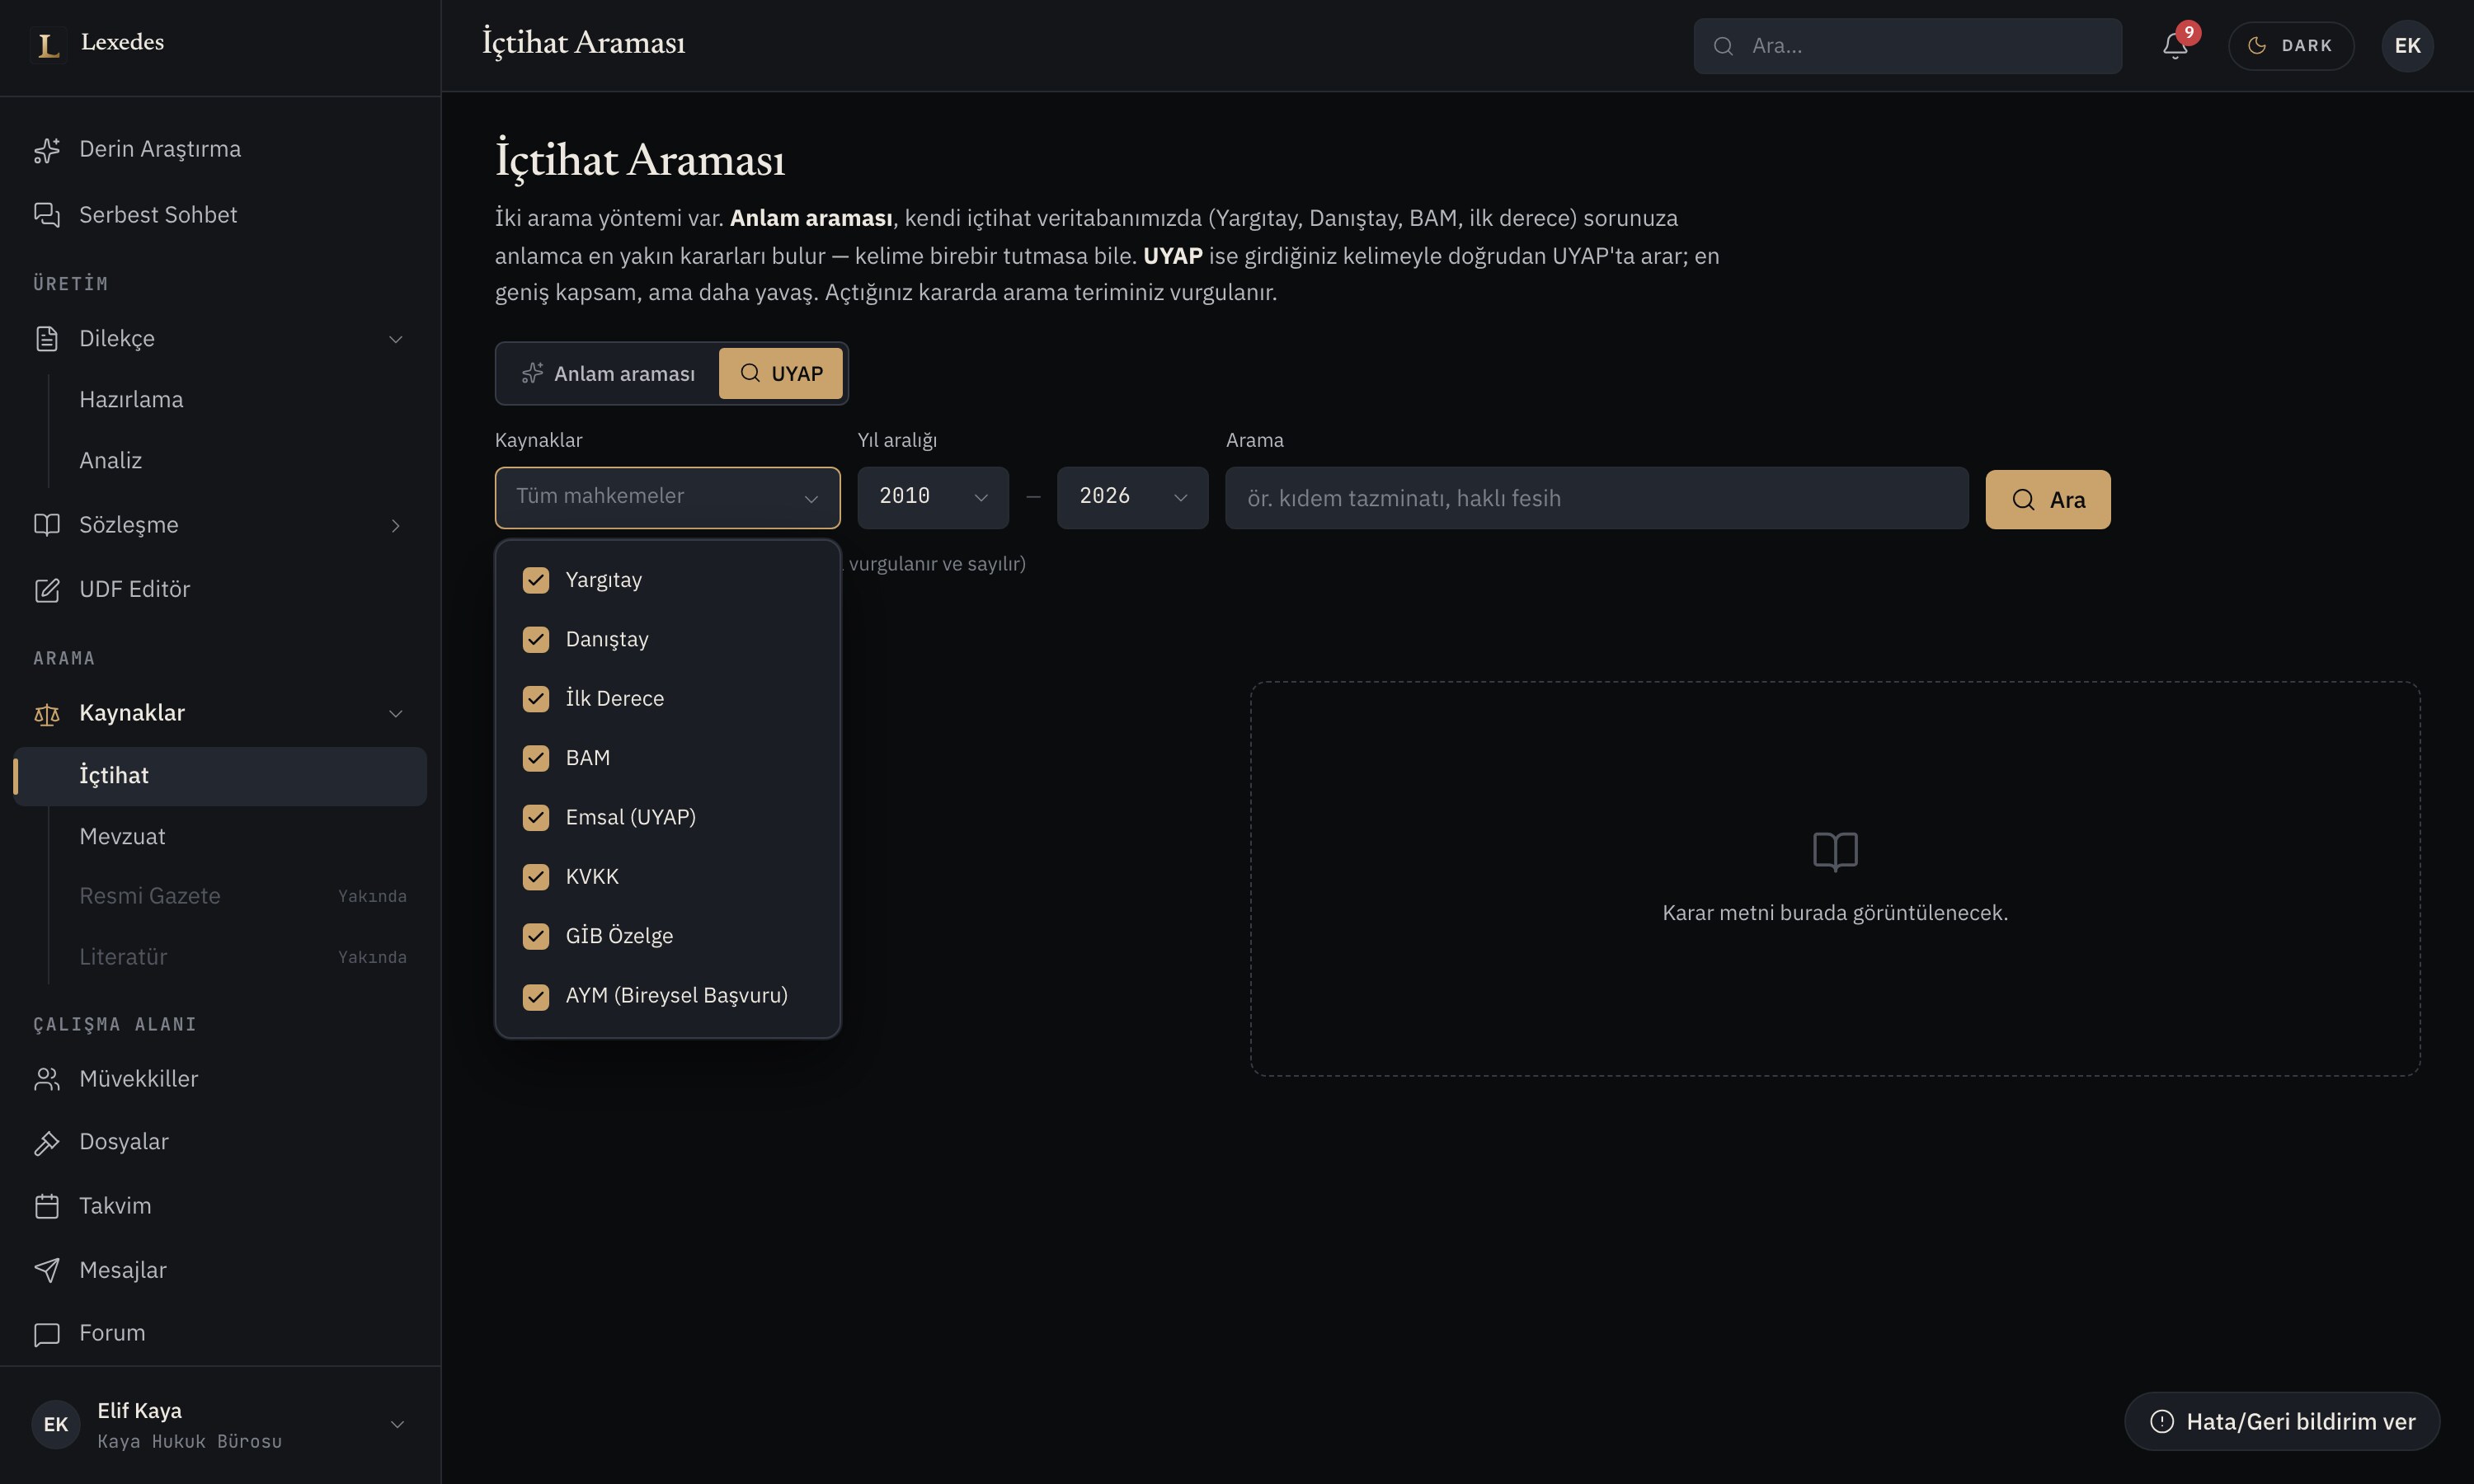This screenshot has width=2474, height=1484.
Task: Expand the Sözleşme section chevron
Action: 396,525
